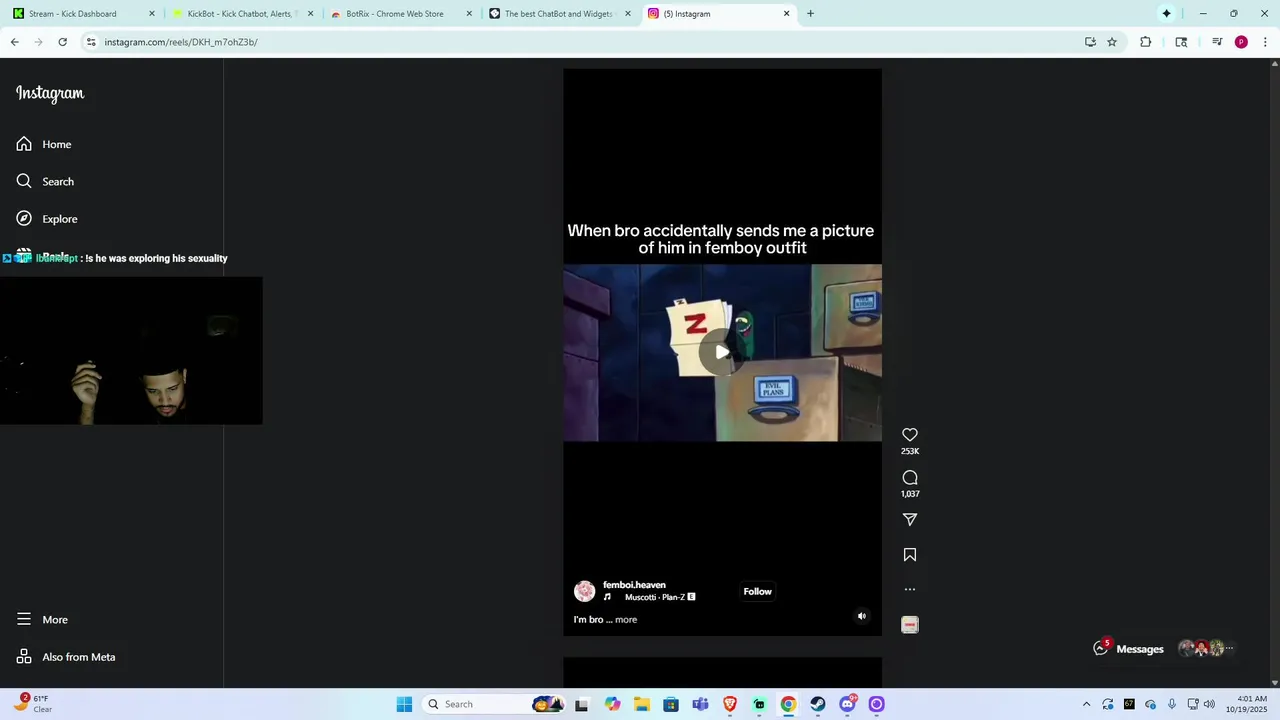Open Instagram Search panel
Viewport: 1280px width, 720px height.
pyautogui.click(x=45, y=181)
